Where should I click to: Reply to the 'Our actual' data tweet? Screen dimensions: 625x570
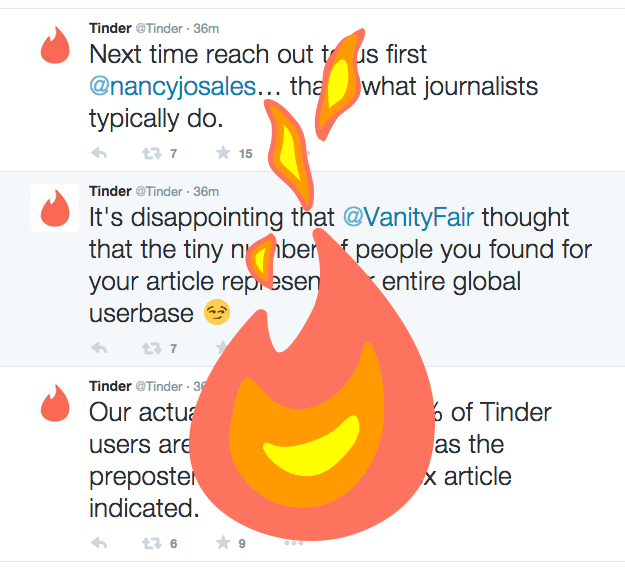pyautogui.click(x=99, y=542)
